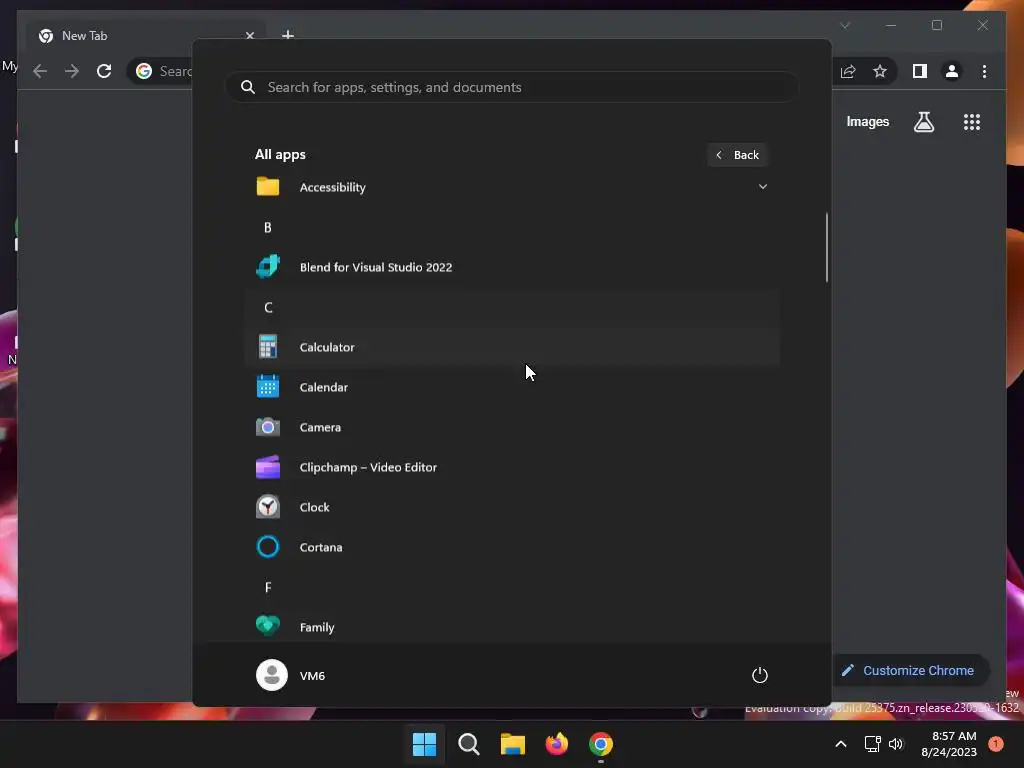Reload the Chrome page
This screenshot has width=1024, height=768.
[x=104, y=71]
